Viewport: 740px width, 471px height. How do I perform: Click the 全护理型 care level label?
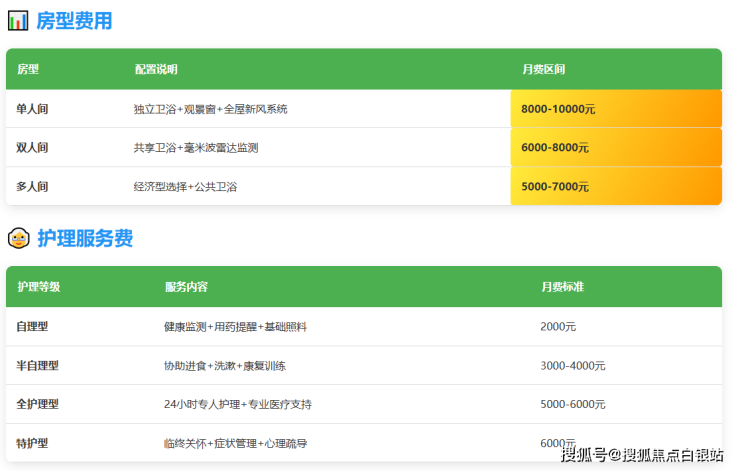38,404
